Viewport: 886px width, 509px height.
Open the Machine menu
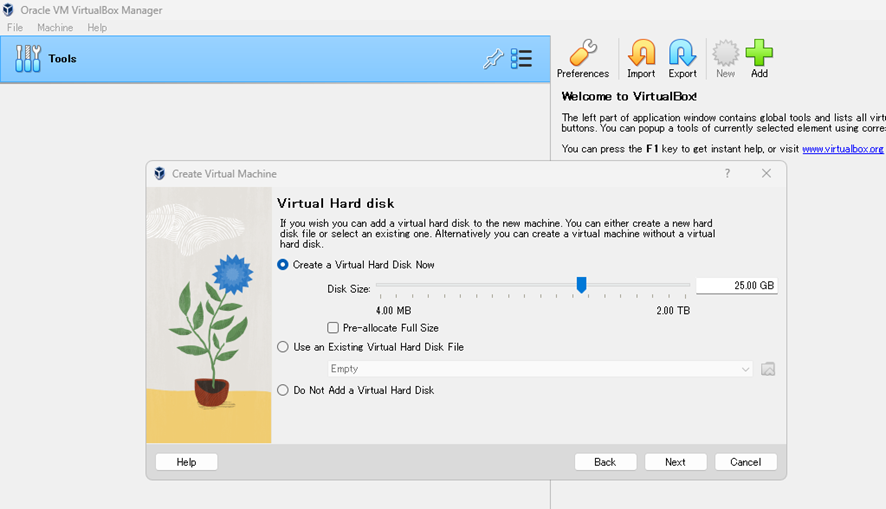55,27
